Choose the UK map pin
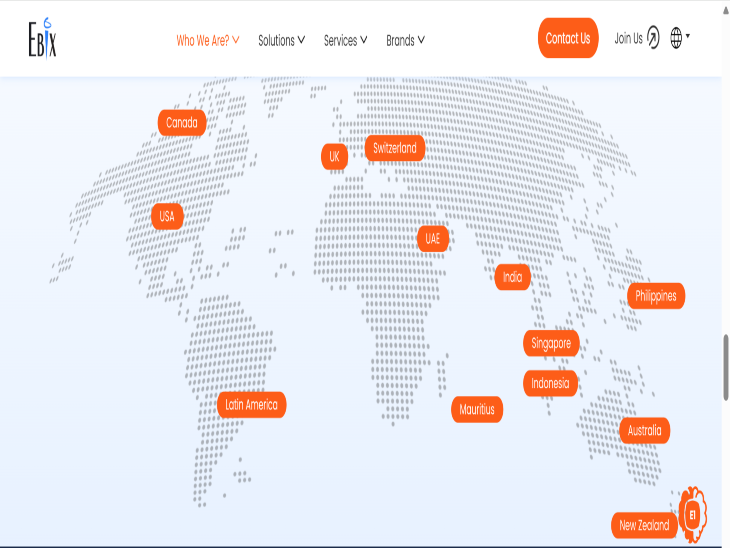The image size is (730, 548). click(334, 157)
